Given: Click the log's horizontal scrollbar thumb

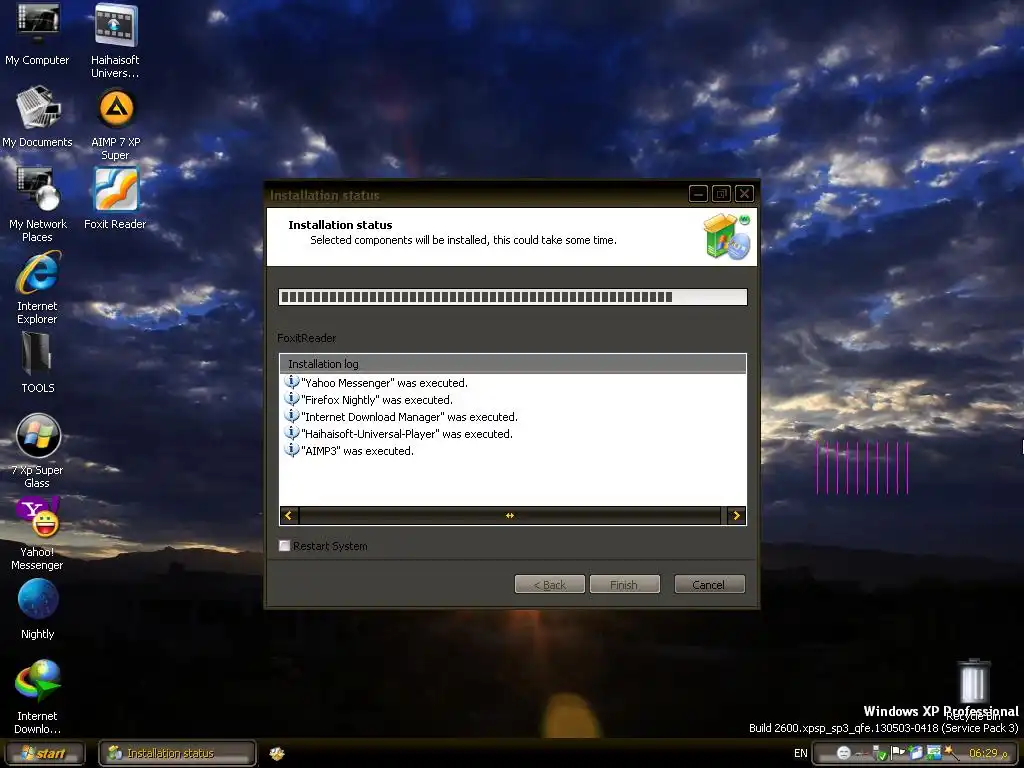Looking at the screenshot, I should click(509, 515).
